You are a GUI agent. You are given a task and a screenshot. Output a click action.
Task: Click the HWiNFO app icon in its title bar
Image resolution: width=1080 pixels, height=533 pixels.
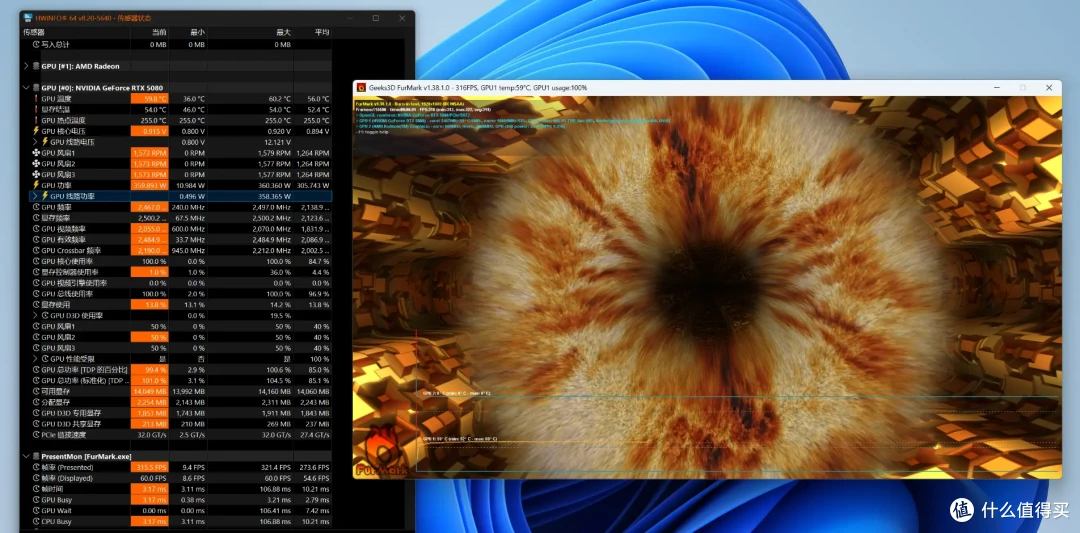28,18
